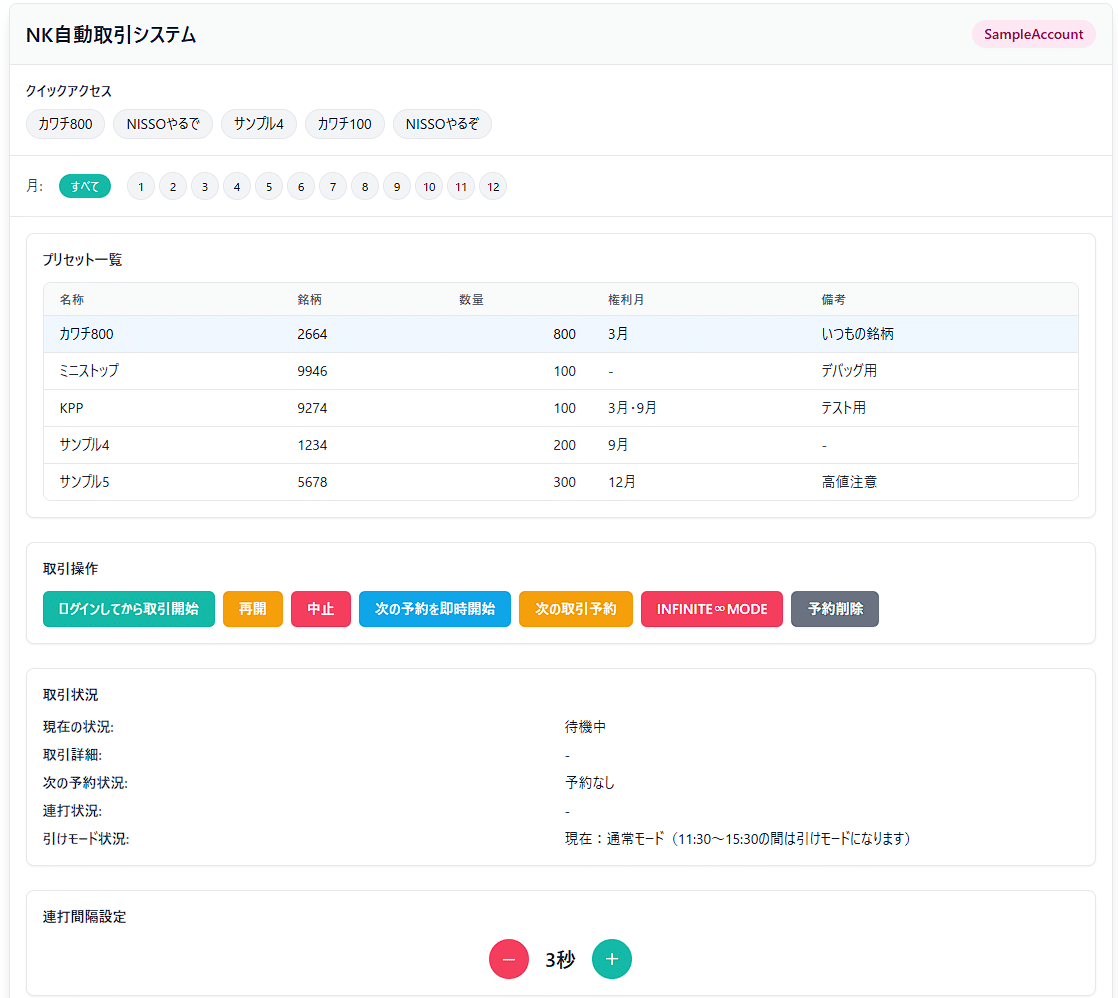Start trading with ログインしてから取引開始 button

click(128, 609)
